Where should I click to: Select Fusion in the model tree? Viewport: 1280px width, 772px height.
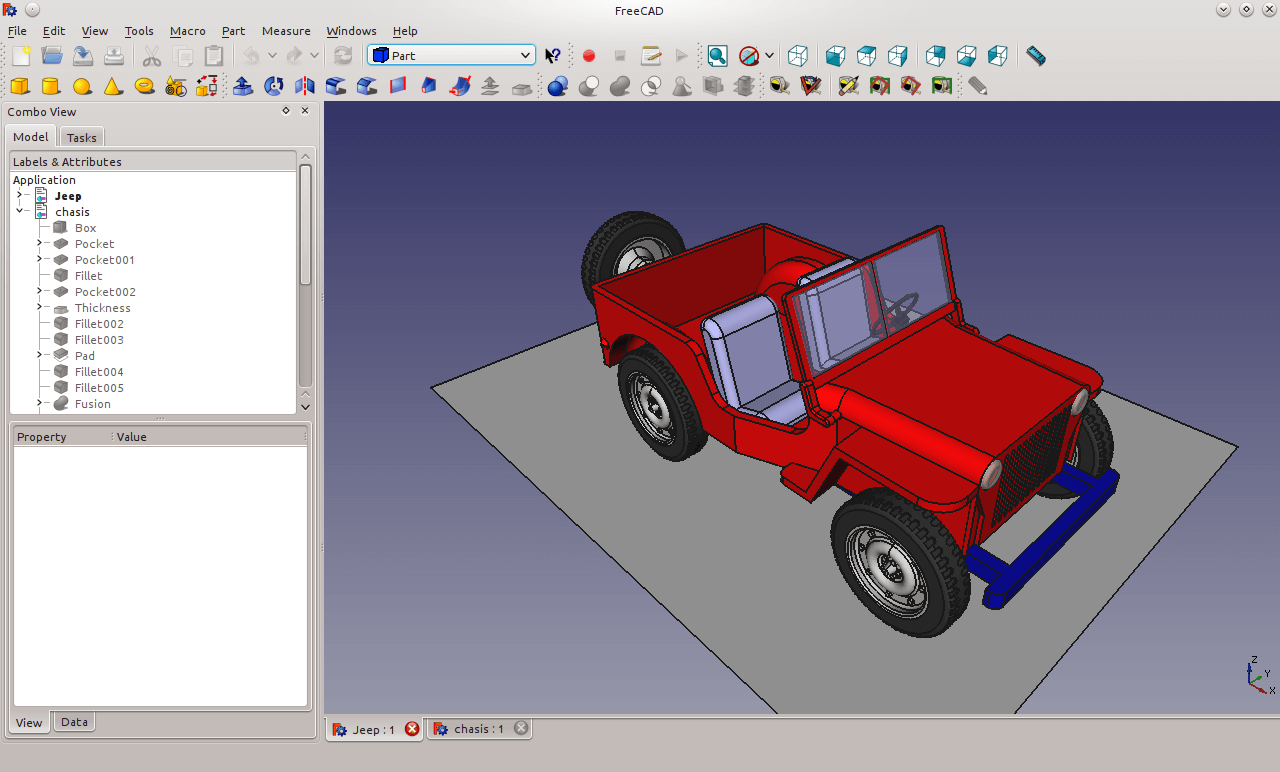coord(94,403)
